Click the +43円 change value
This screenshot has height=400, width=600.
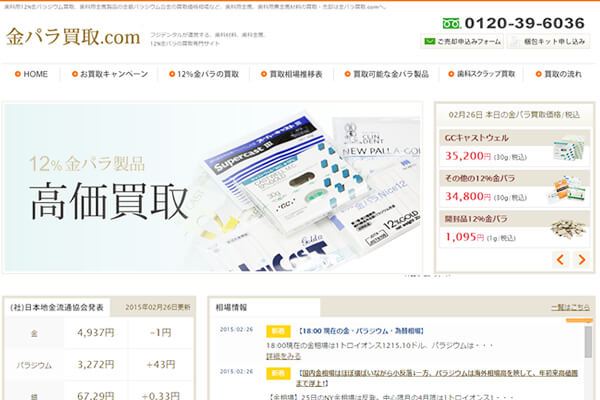[161, 364]
